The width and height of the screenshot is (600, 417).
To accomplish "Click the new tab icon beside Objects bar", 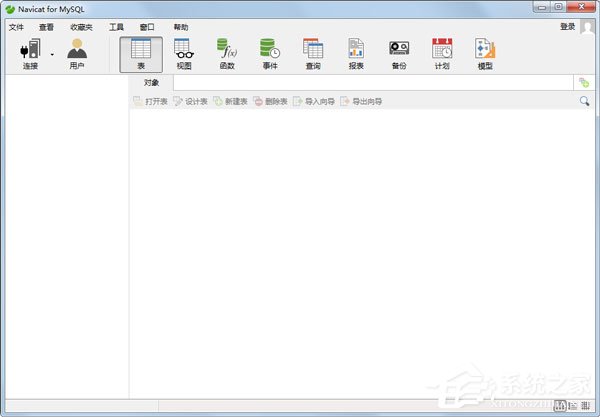I will pyautogui.click(x=584, y=83).
